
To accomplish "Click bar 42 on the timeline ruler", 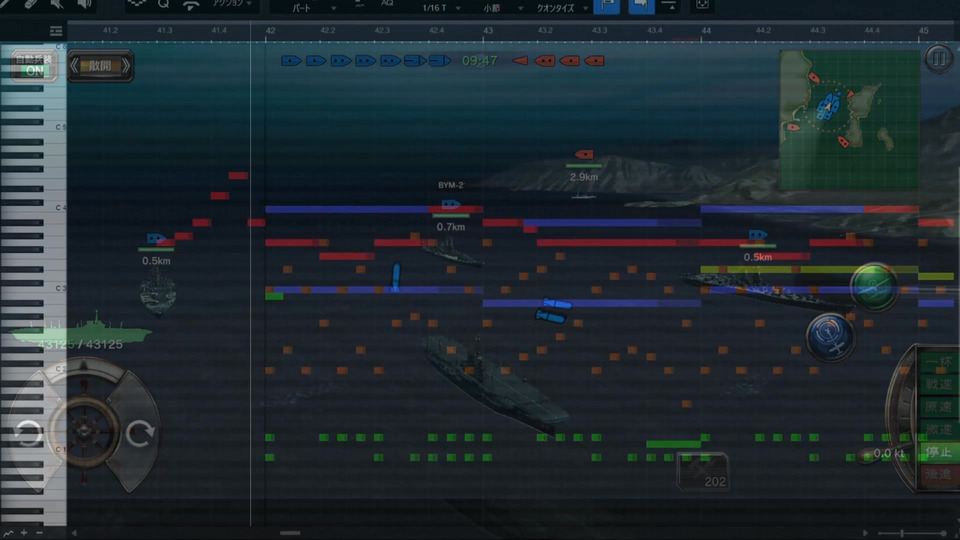I will 270,30.
